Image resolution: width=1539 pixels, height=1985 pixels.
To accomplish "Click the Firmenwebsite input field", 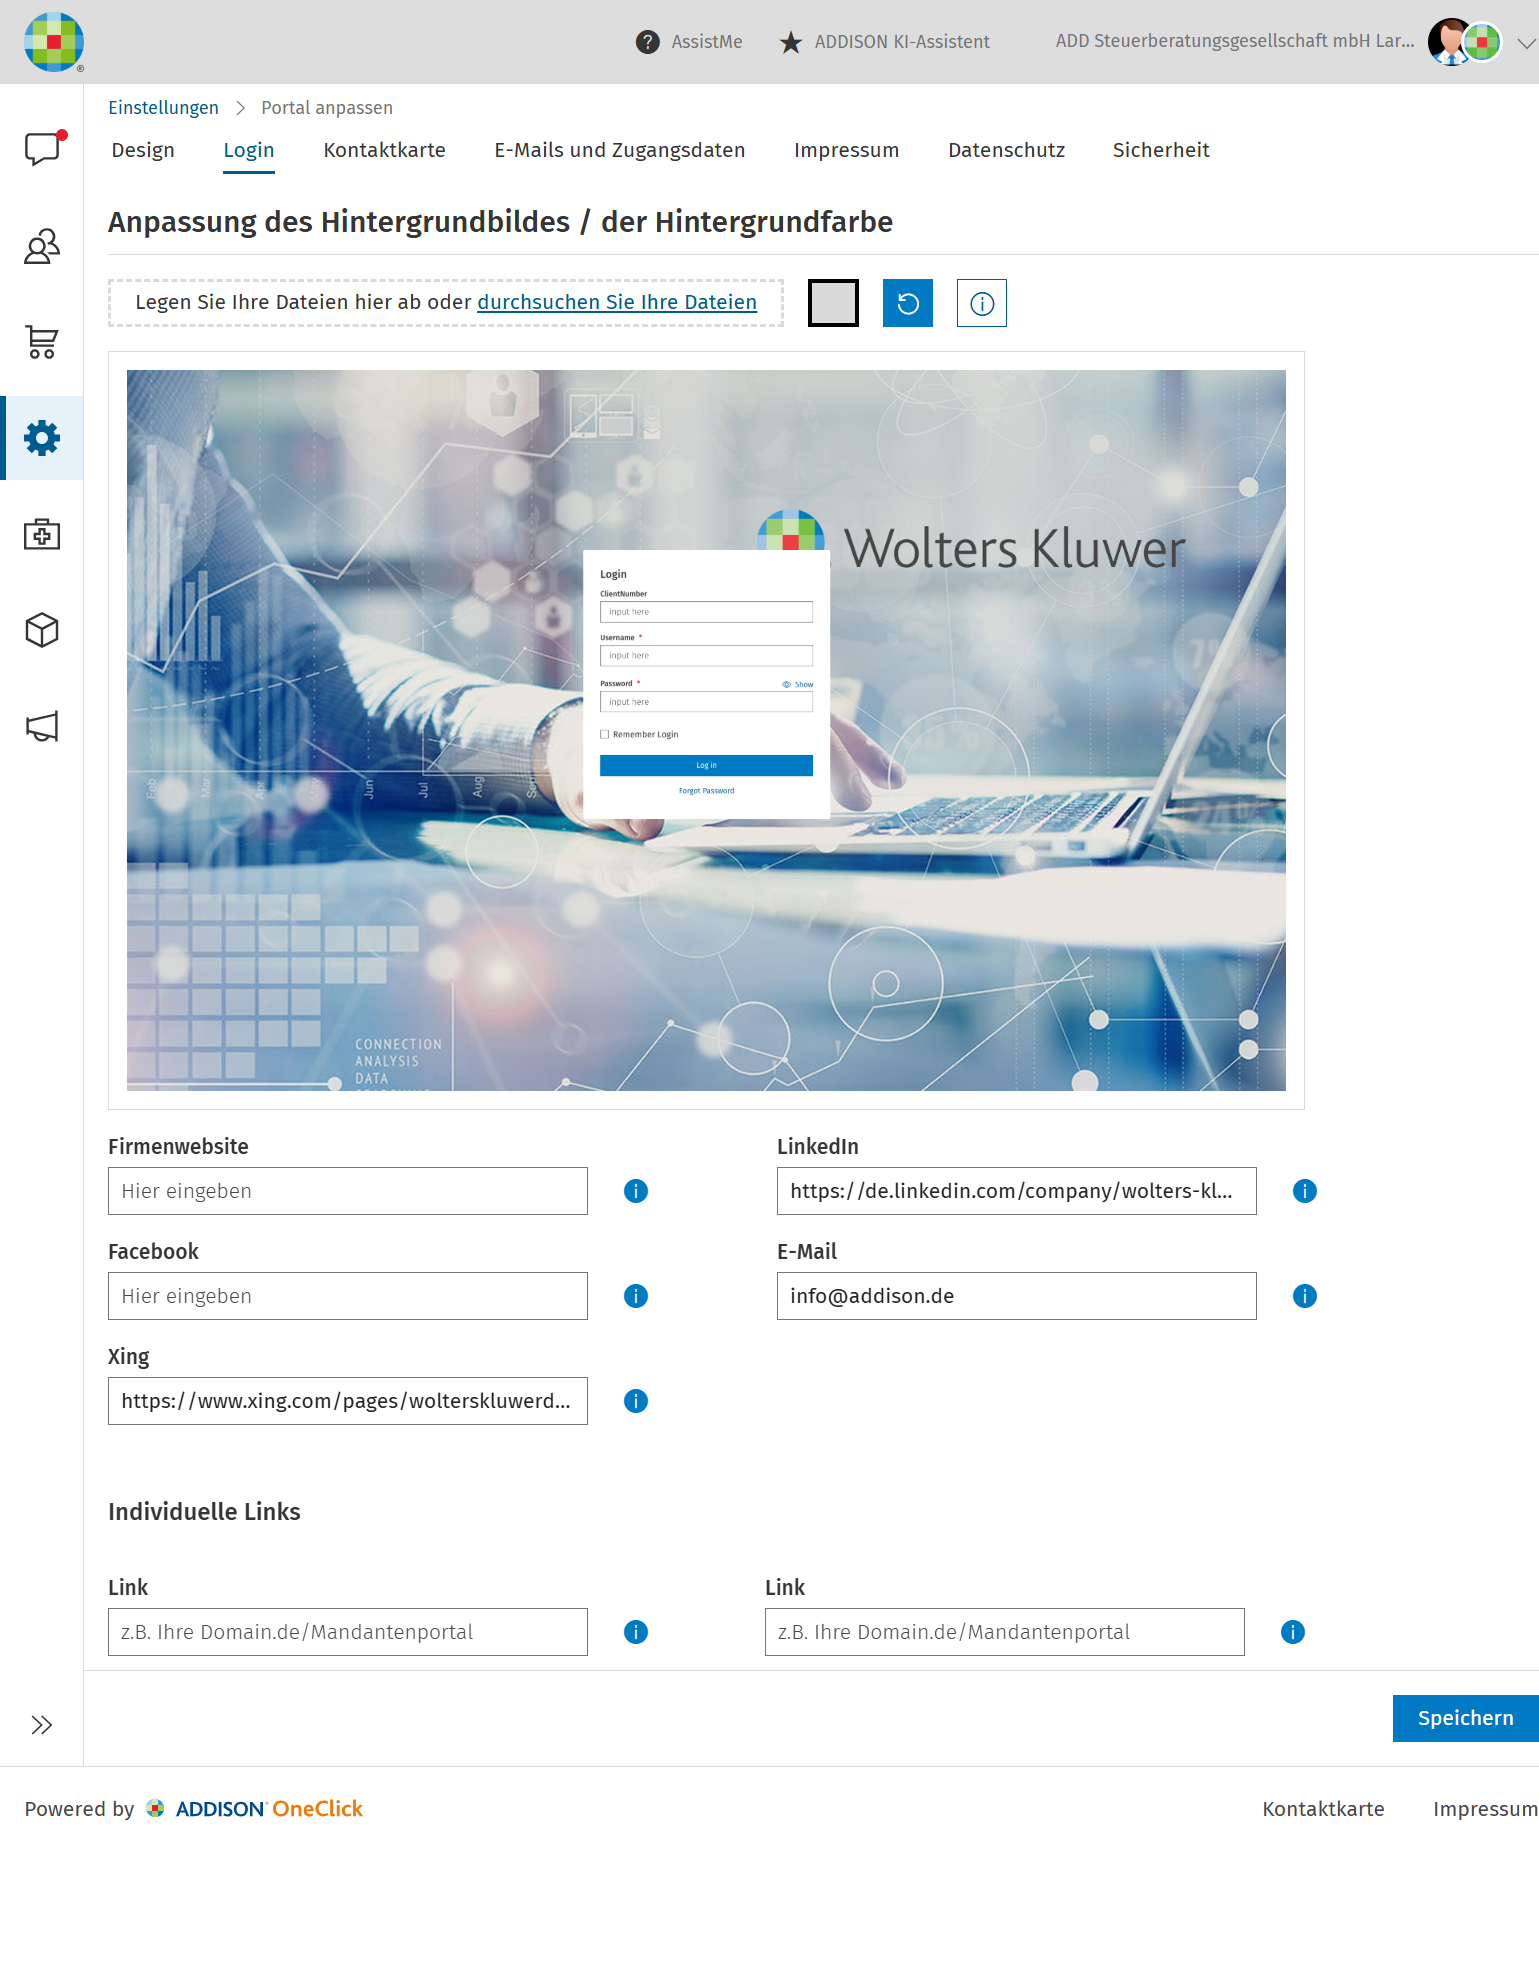I will tap(348, 1191).
